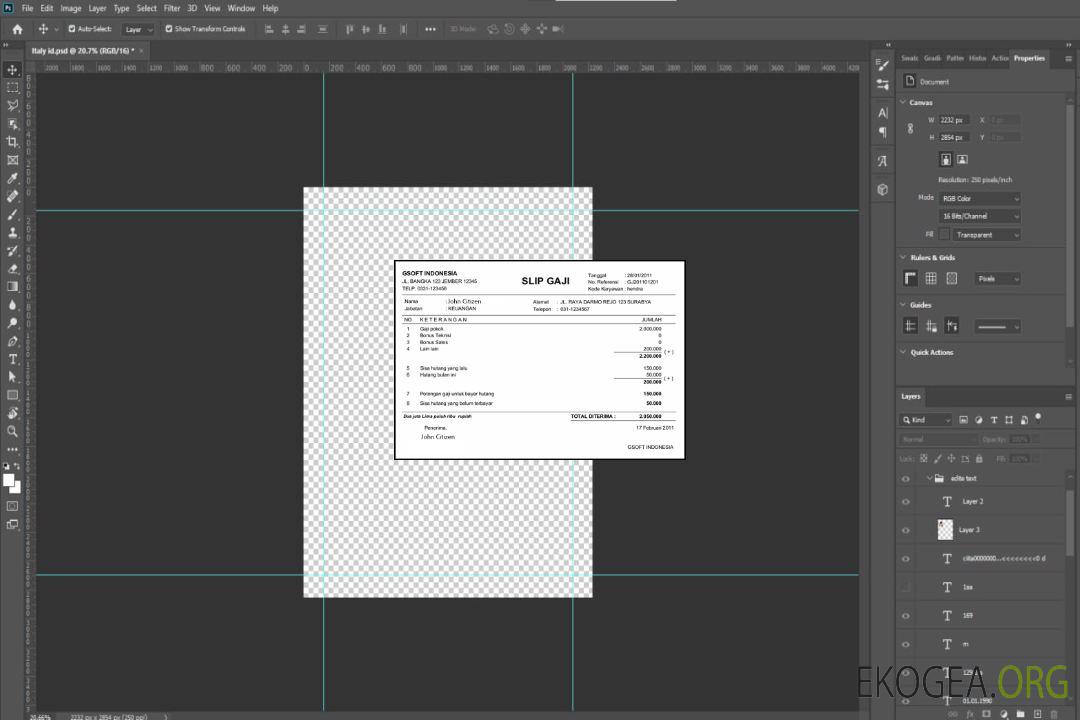Hide the 'edite text' group layer
1080x720 pixels.
click(x=906, y=479)
